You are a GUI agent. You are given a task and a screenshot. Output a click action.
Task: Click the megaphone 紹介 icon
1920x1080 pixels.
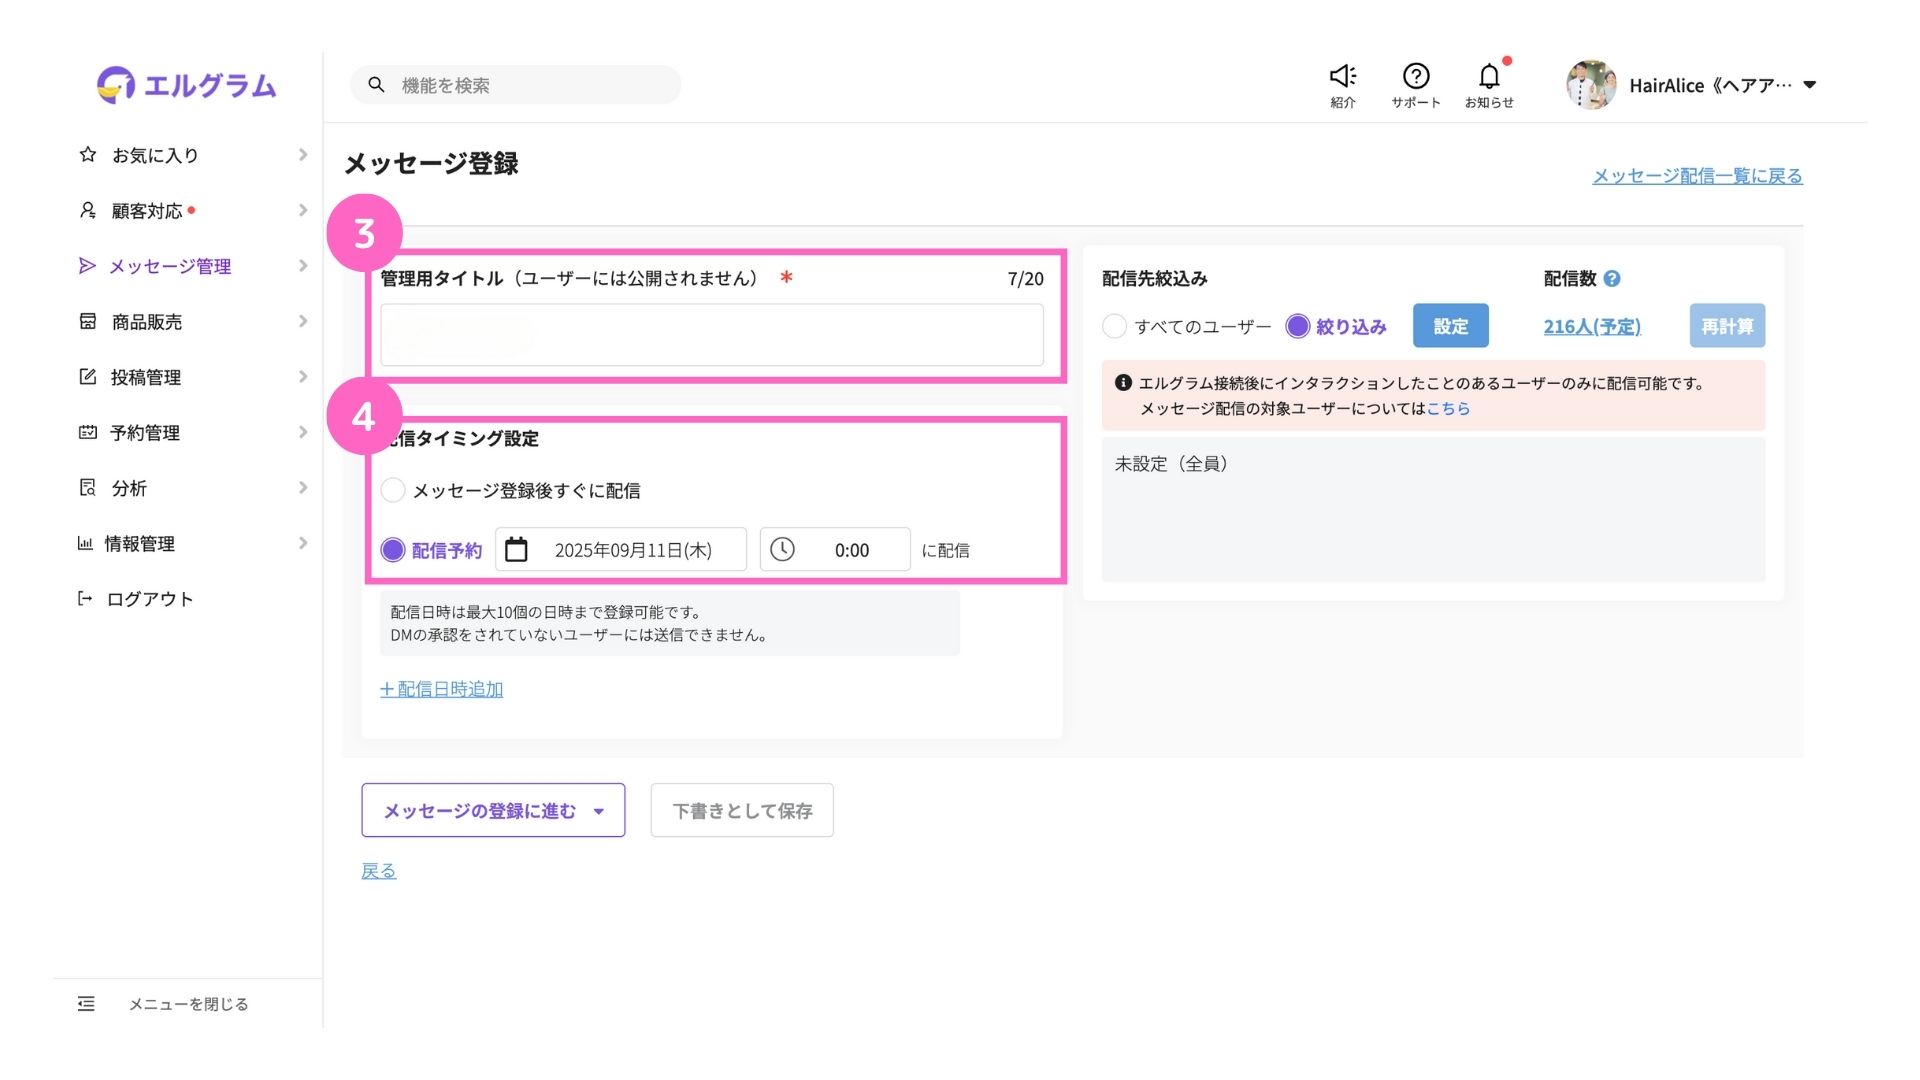[x=1342, y=76]
